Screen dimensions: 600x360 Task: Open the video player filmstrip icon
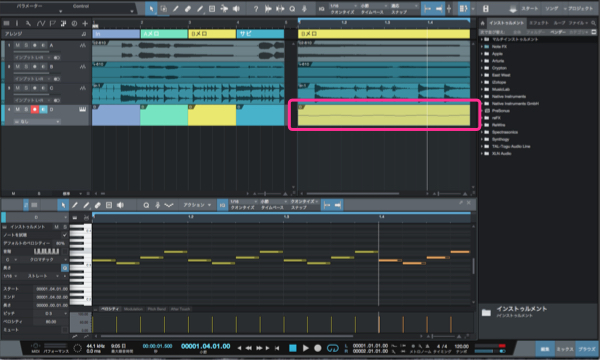pyautogui.click(x=485, y=8)
